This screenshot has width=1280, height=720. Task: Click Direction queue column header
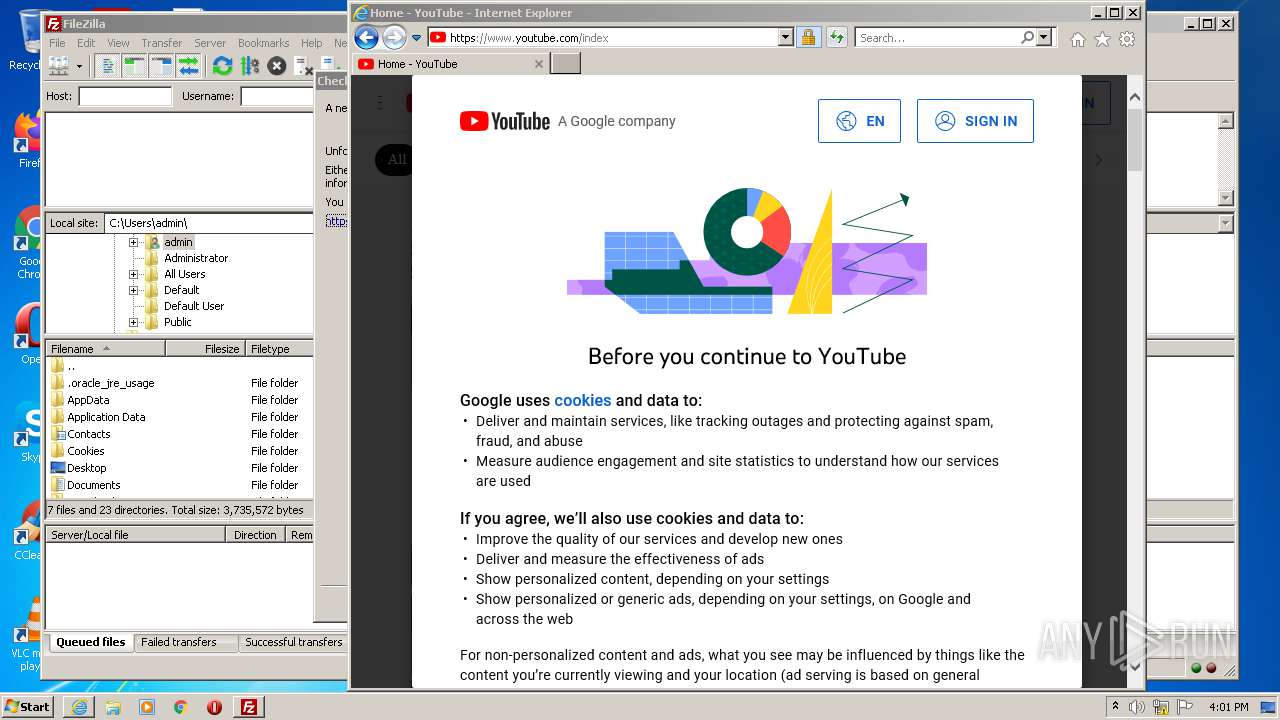255,535
